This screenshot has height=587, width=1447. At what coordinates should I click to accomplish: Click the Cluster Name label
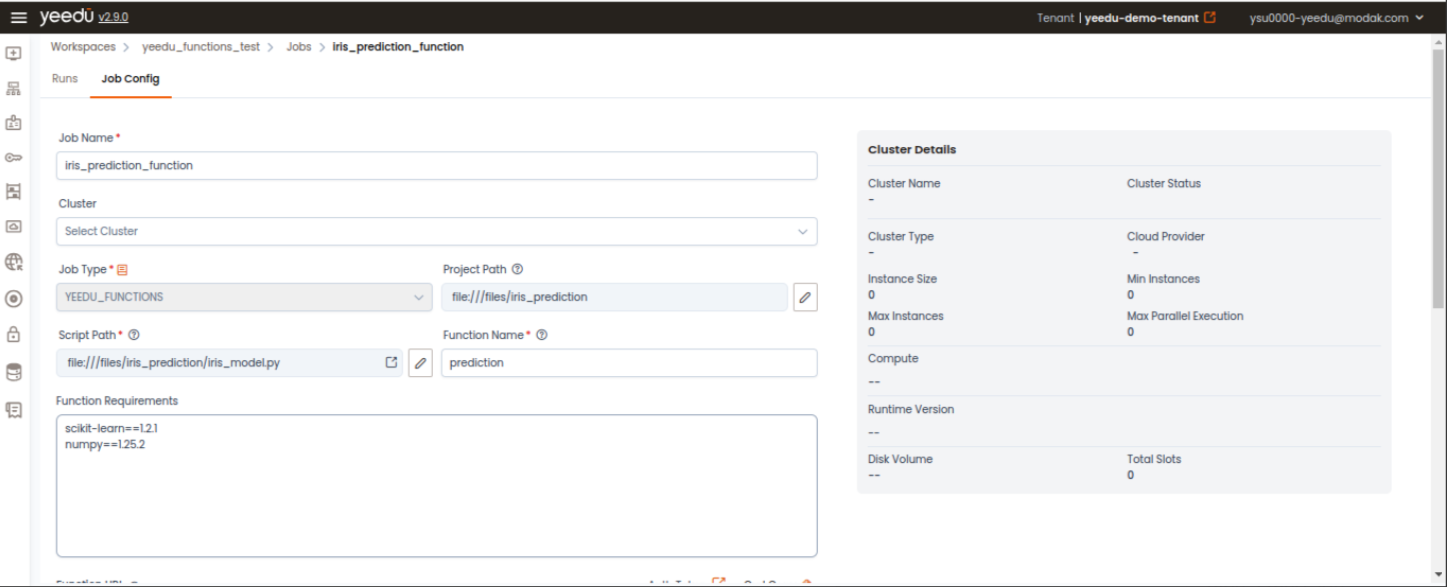(x=904, y=184)
